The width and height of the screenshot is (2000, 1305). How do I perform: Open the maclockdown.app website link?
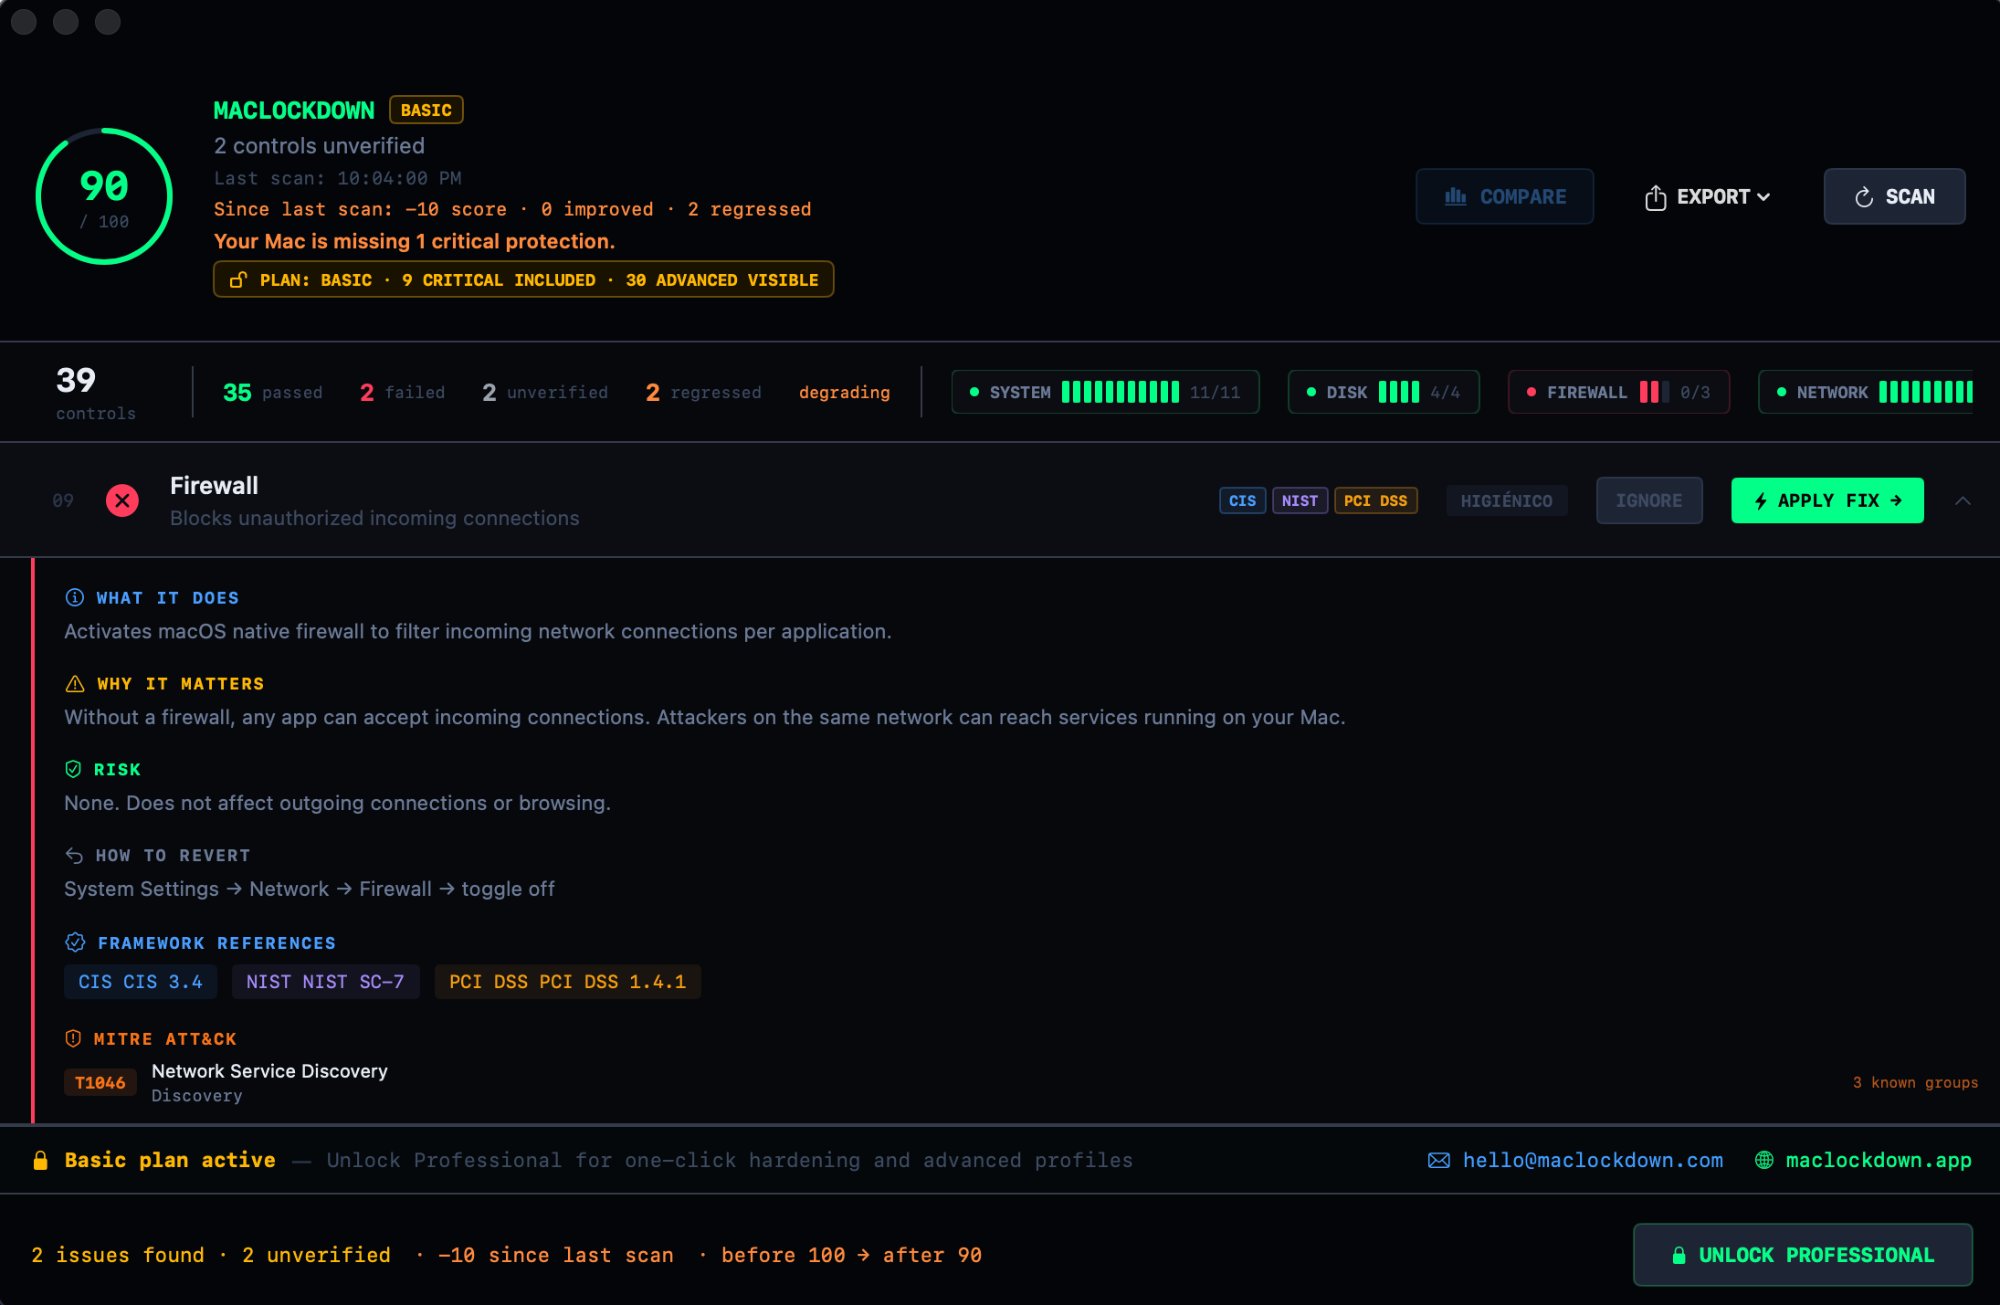coord(1879,1160)
